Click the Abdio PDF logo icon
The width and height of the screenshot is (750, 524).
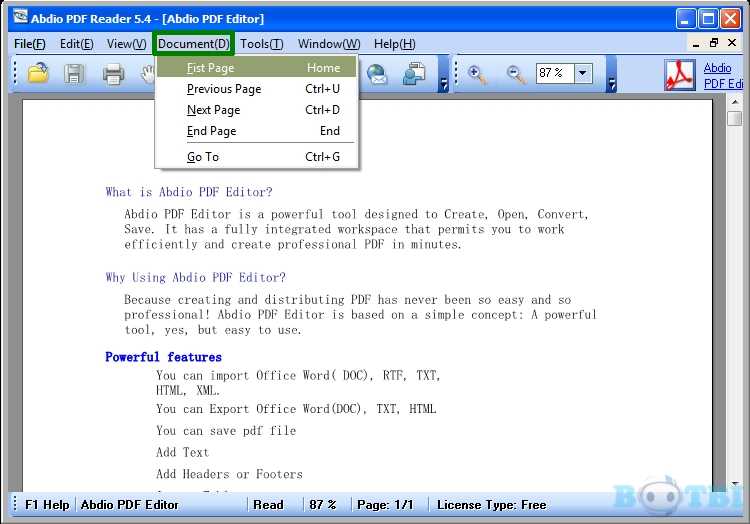[x=681, y=74]
